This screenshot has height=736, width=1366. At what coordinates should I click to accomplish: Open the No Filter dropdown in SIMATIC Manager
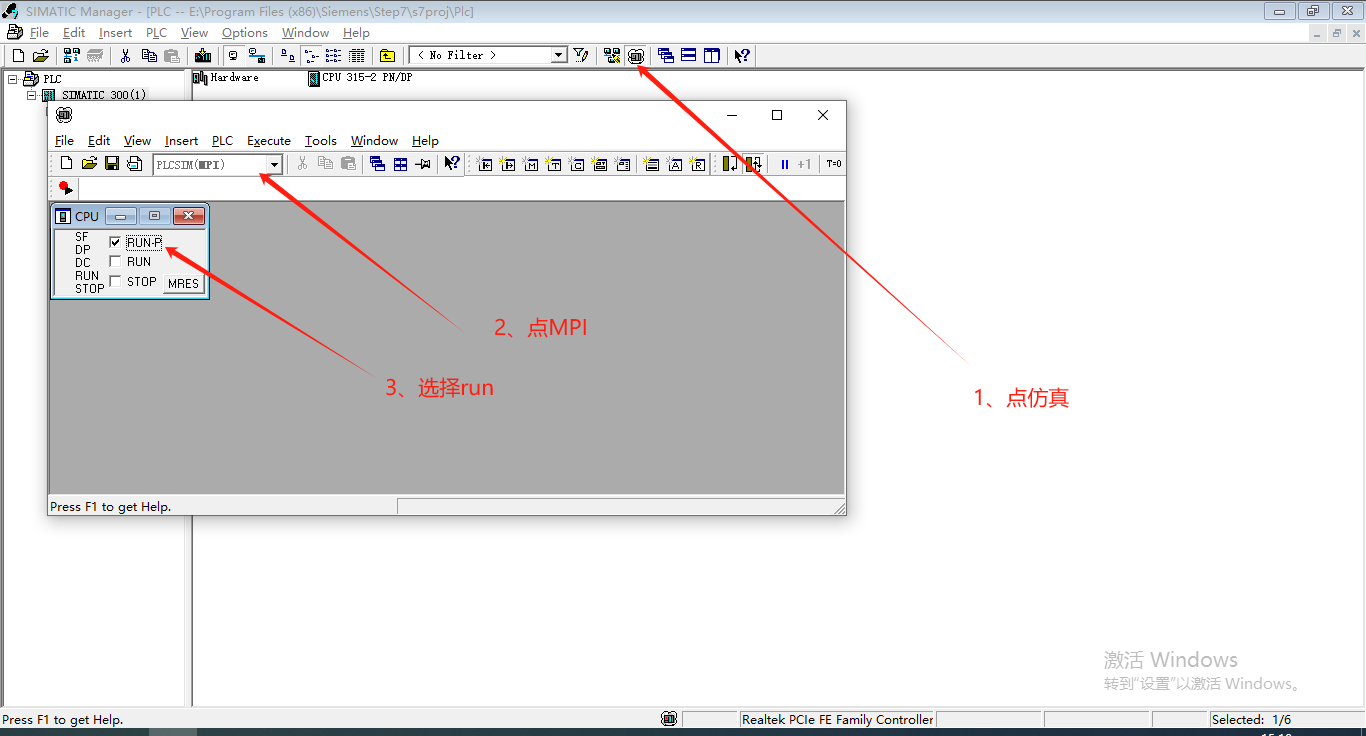pos(559,56)
